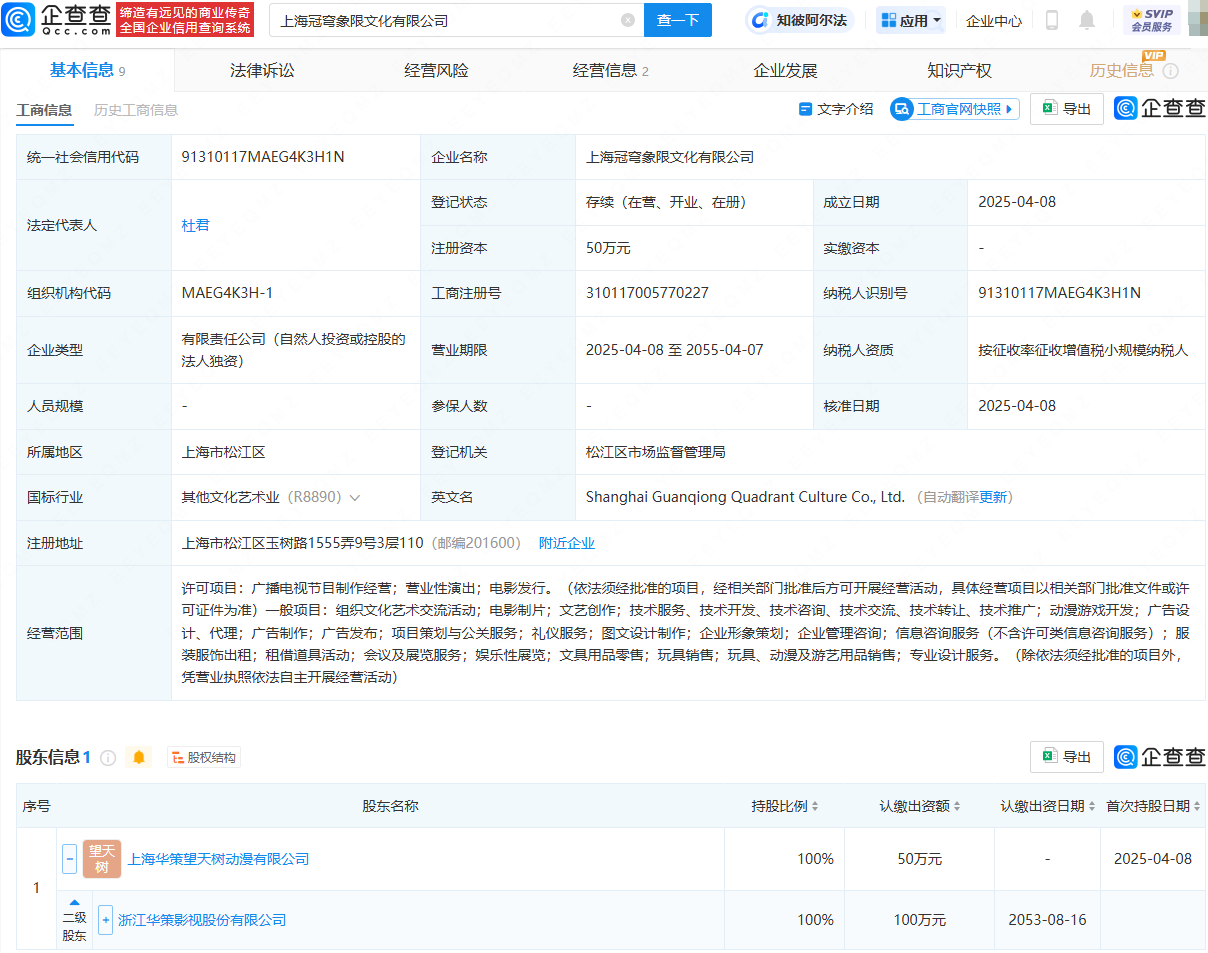Screen dimensions: 1208x953
Task: Switch to the 法律诉讼 tab
Action: [262, 70]
